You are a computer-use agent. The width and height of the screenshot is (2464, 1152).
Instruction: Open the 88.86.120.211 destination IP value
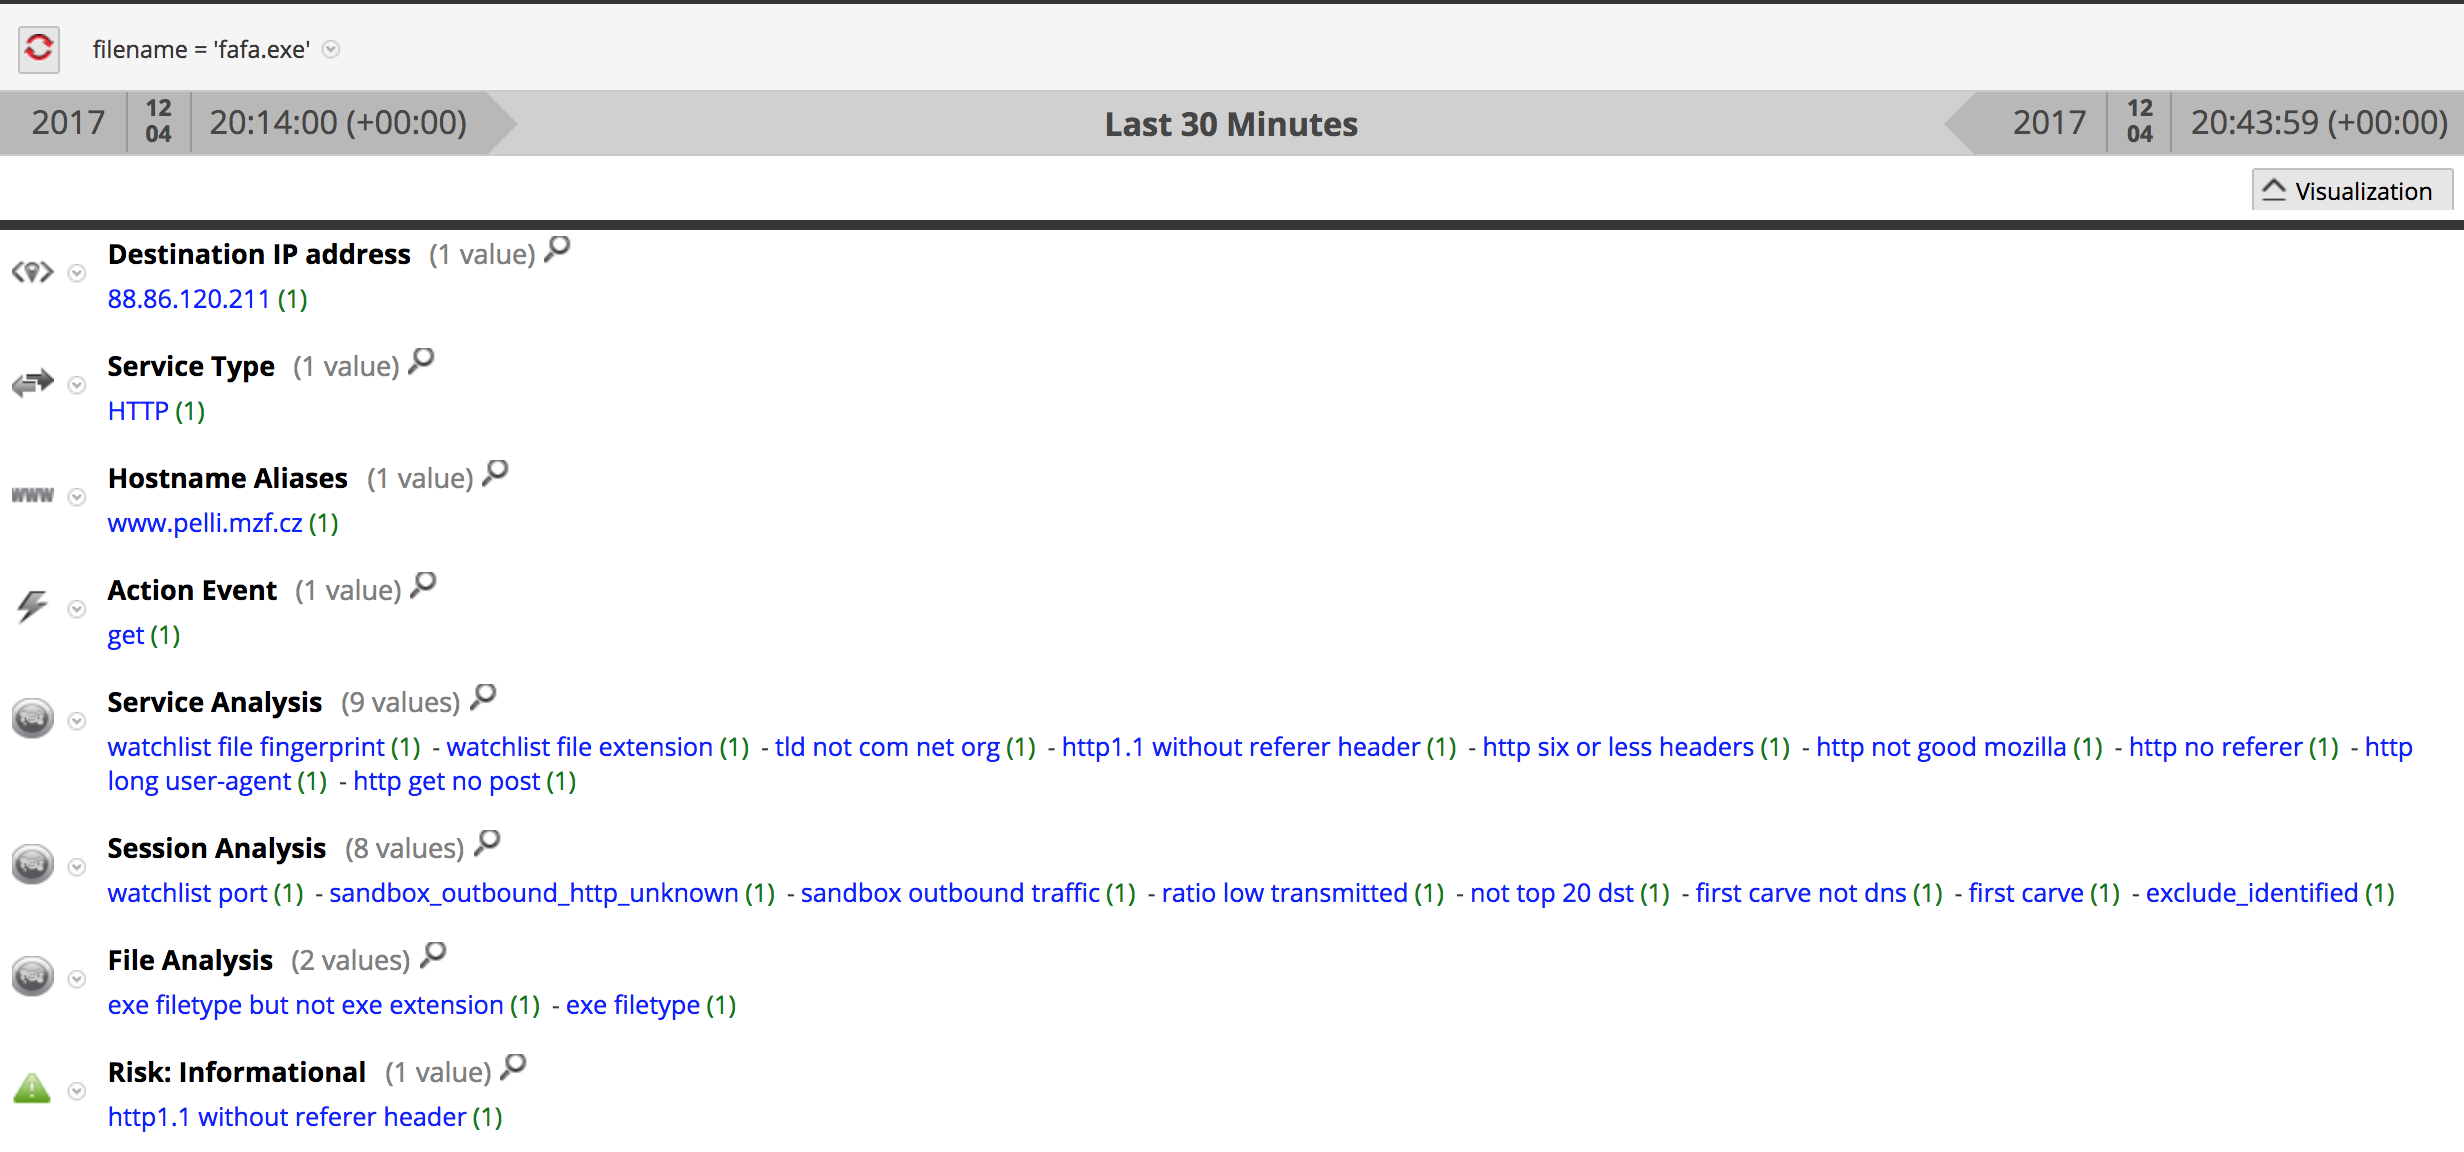coord(188,298)
